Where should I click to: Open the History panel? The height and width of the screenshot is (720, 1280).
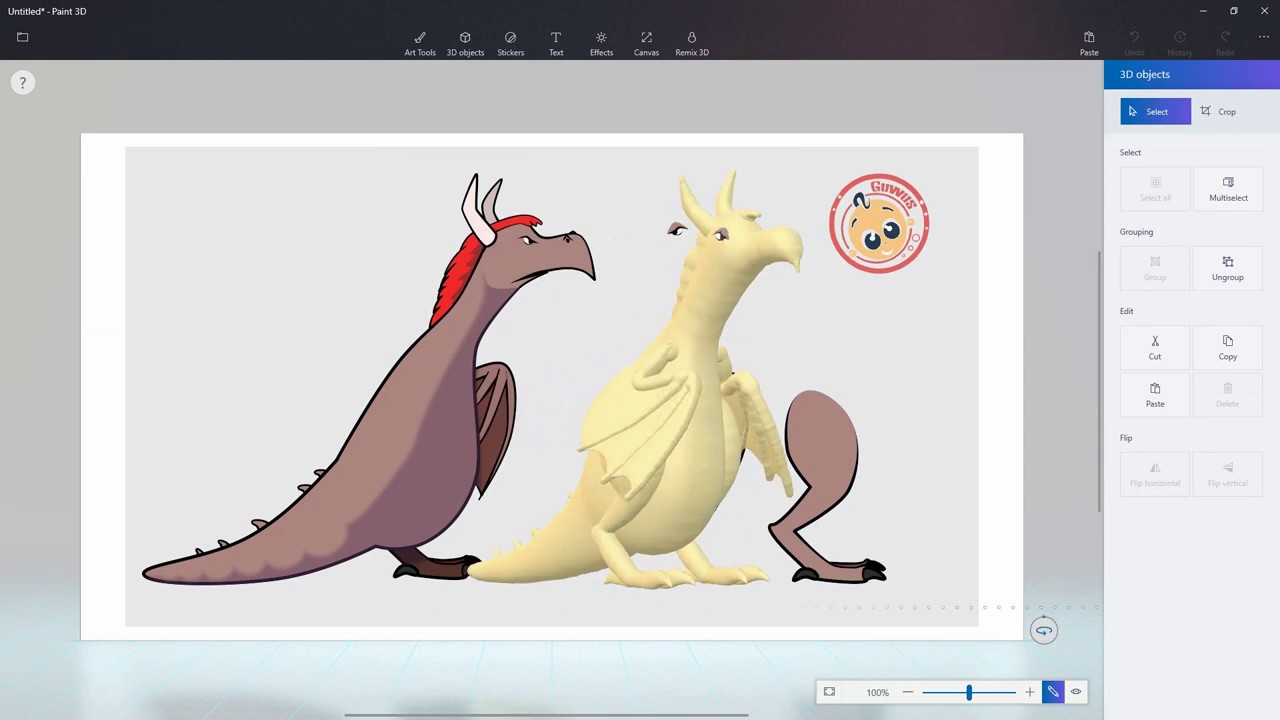click(x=1179, y=44)
